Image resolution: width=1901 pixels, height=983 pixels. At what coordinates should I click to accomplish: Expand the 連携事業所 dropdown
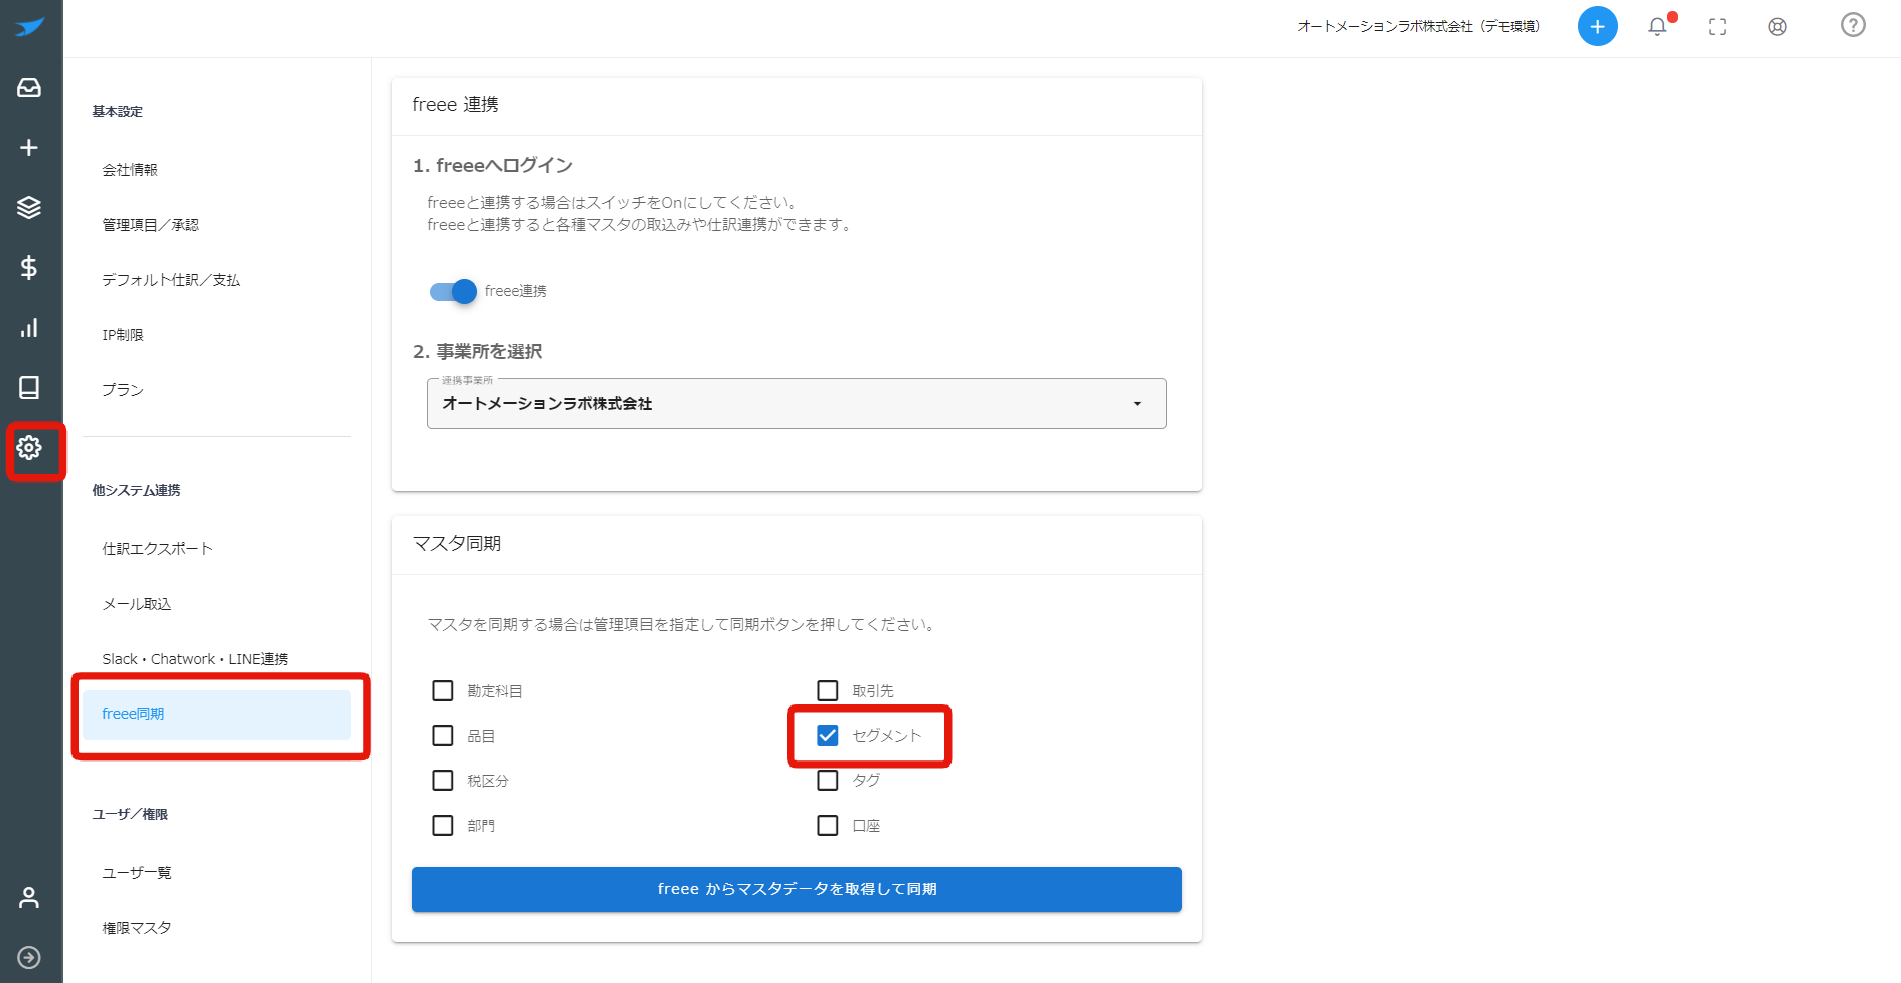click(797, 404)
